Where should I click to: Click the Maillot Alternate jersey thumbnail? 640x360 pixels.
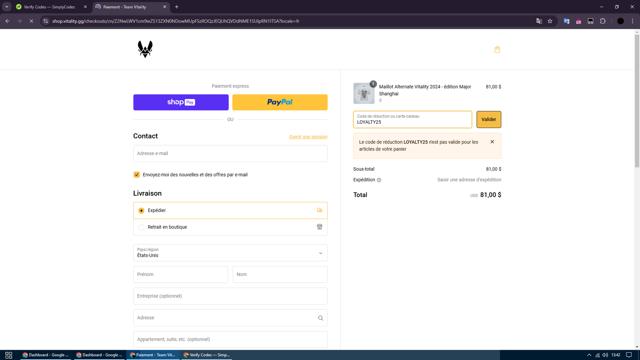(364, 93)
